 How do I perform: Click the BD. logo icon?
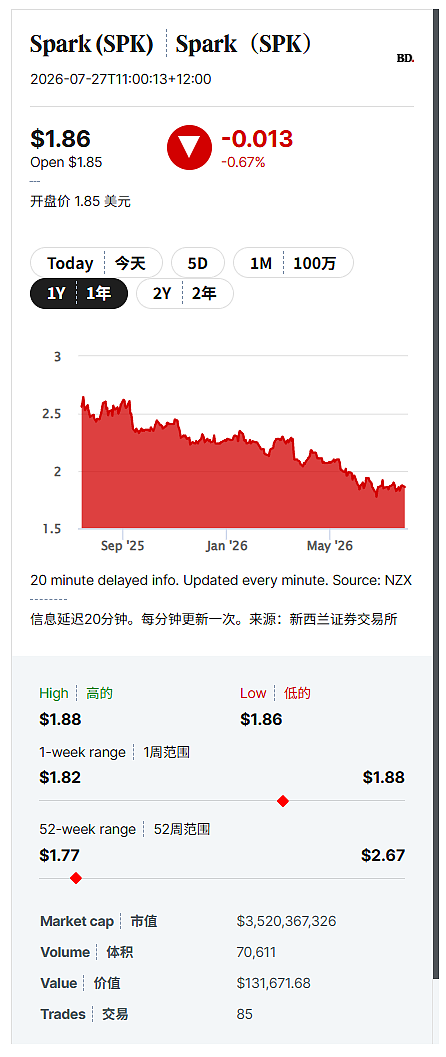pos(406,59)
